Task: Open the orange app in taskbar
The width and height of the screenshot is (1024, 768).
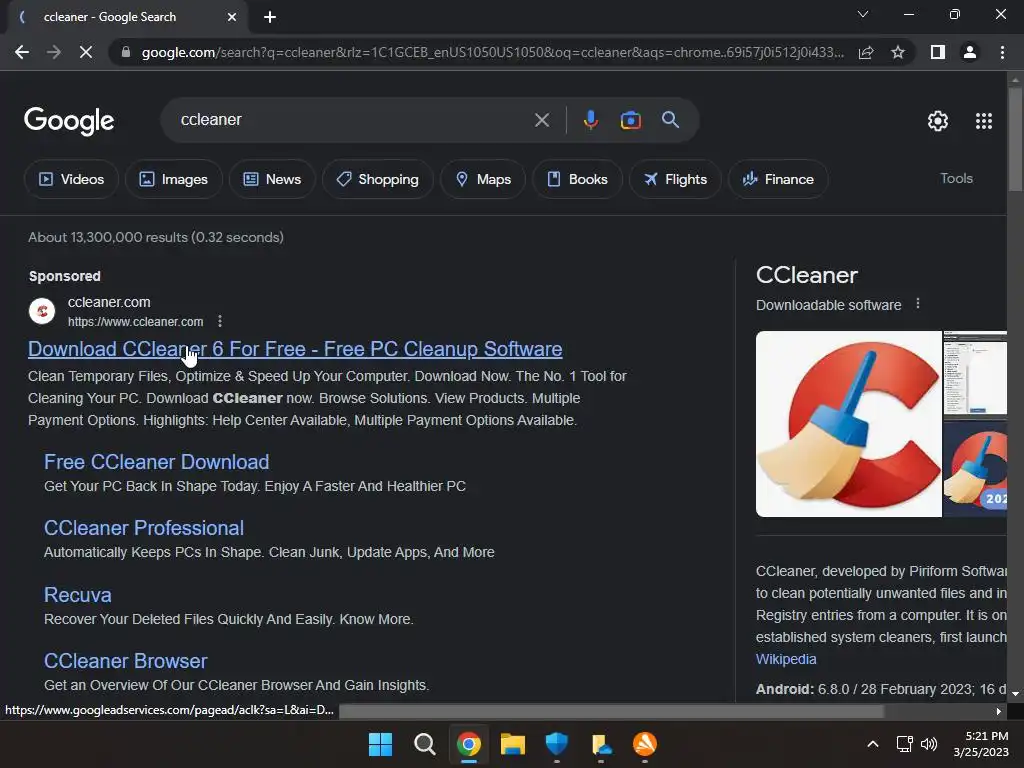Action: (645, 744)
